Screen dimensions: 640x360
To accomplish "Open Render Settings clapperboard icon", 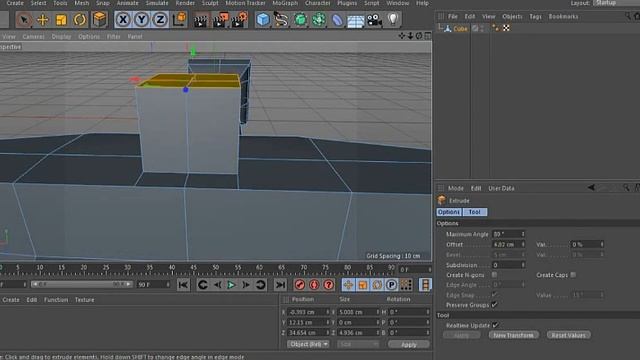I will click(x=240, y=20).
